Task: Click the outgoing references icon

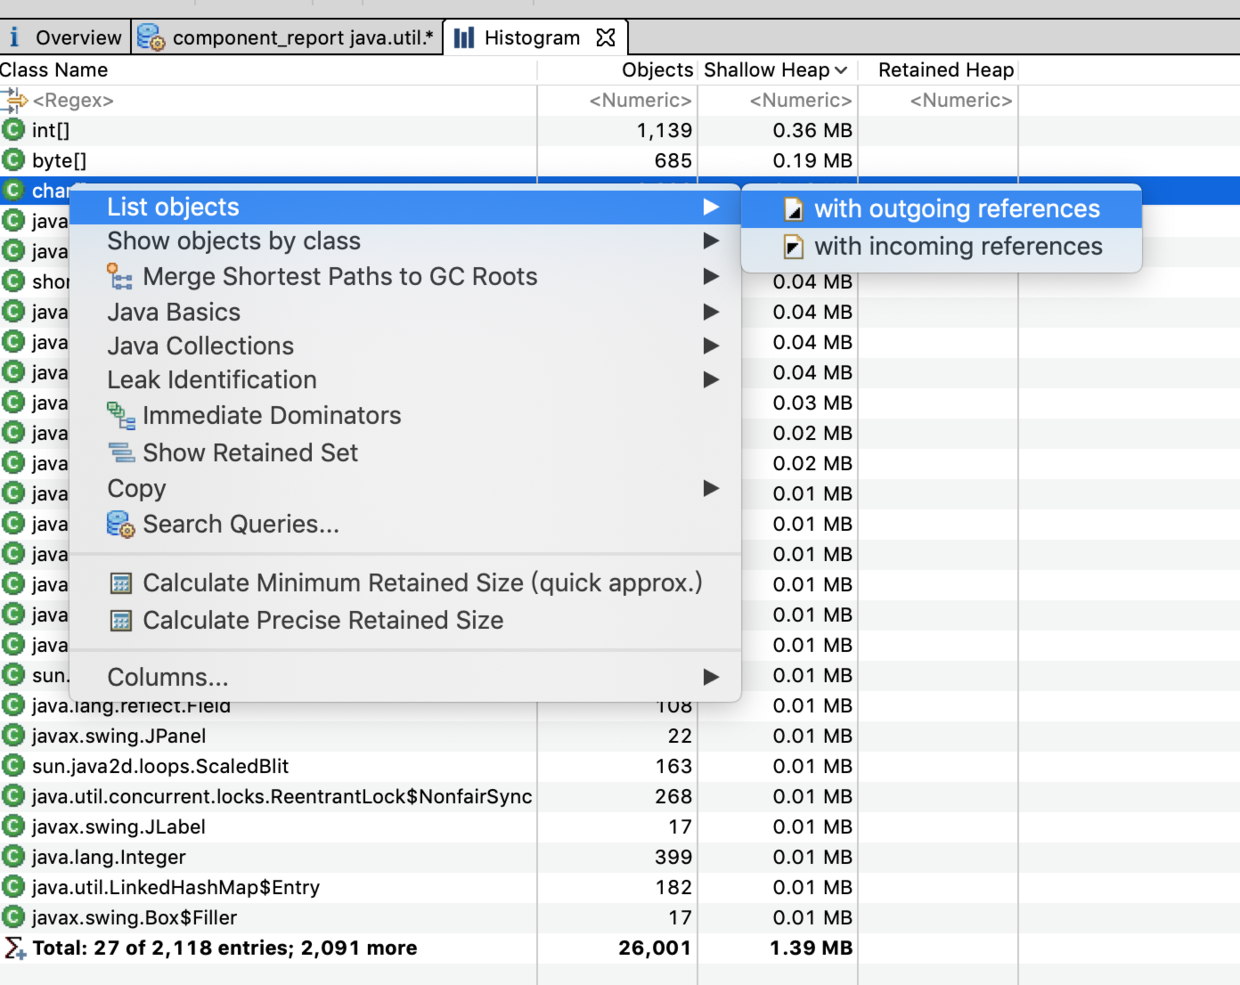Action: pos(794,209)
